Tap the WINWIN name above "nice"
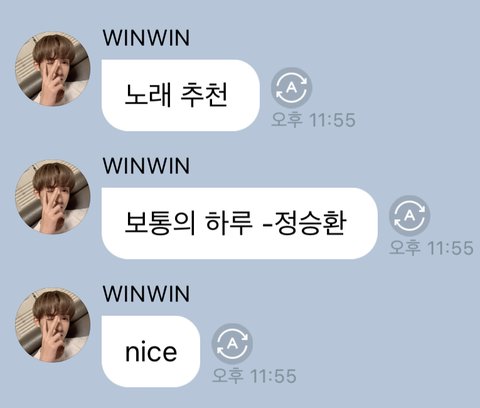 [x=146, y=294]
